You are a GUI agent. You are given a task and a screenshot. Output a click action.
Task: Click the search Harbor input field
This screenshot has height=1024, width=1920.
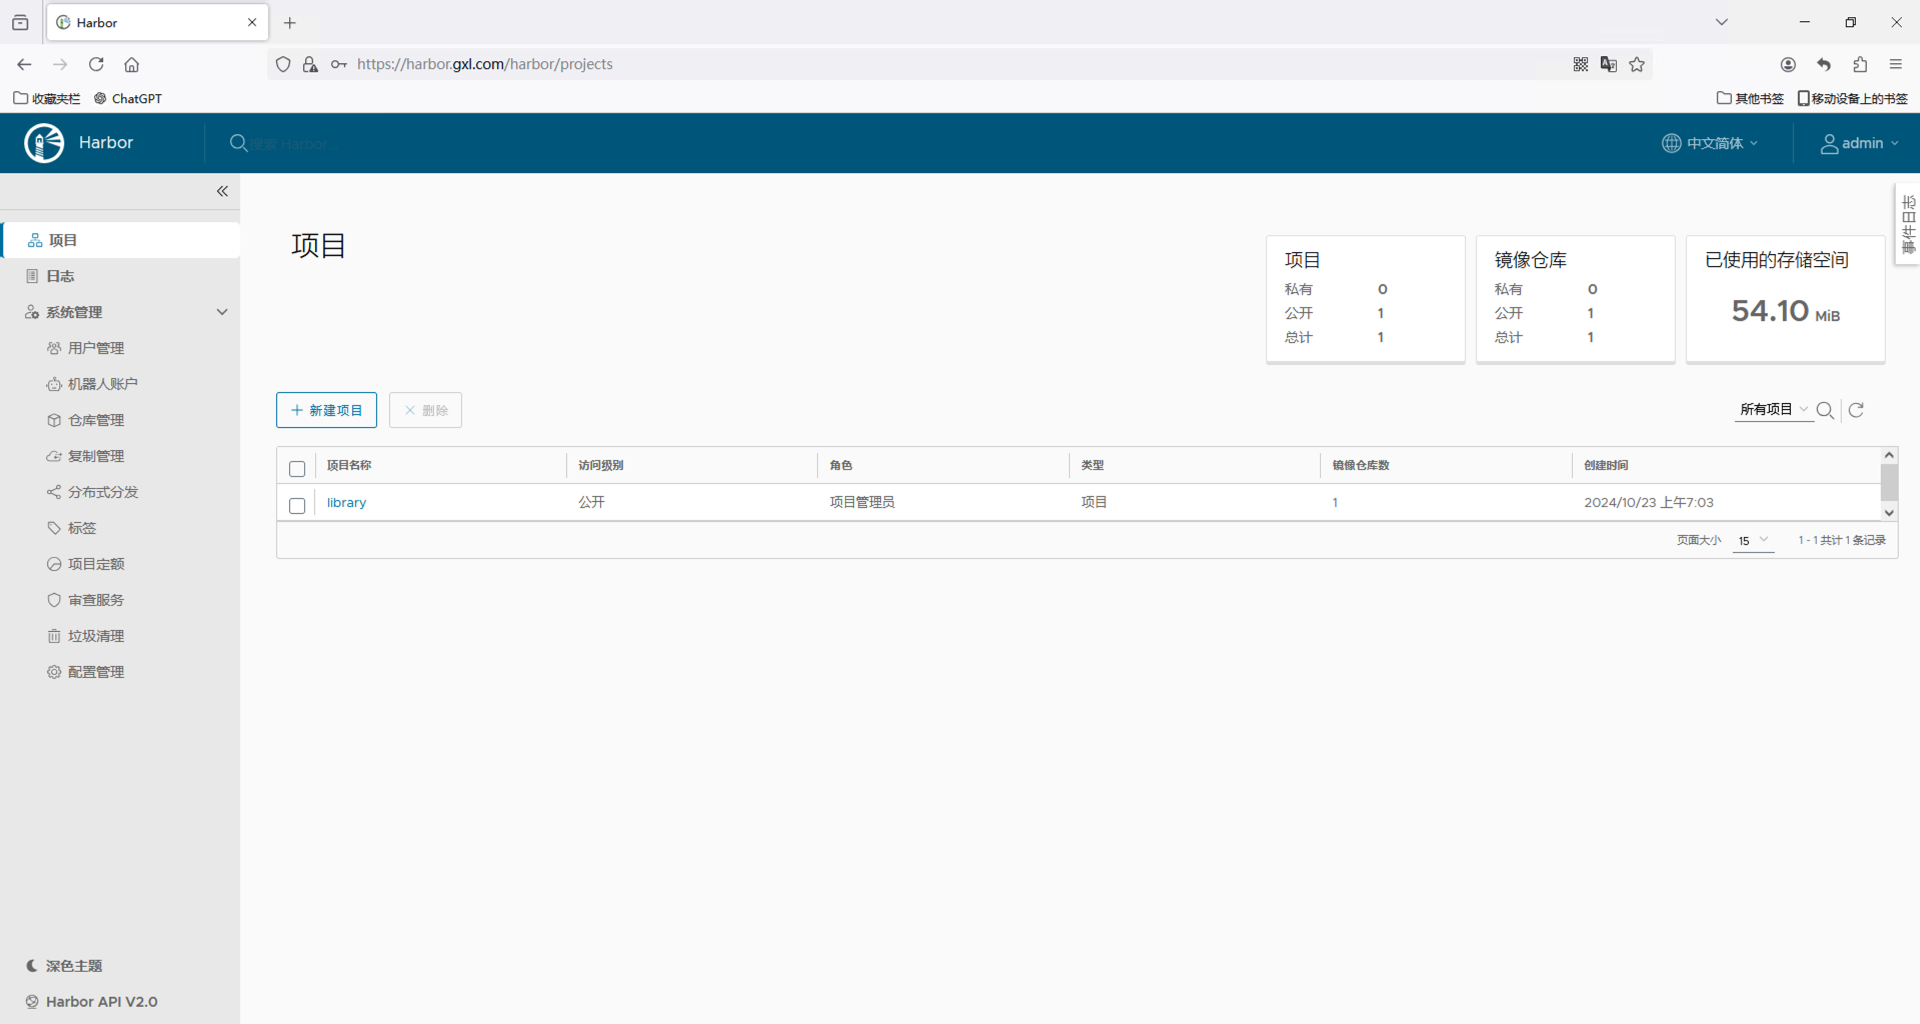pyautogui.click(x=290, y=144)
